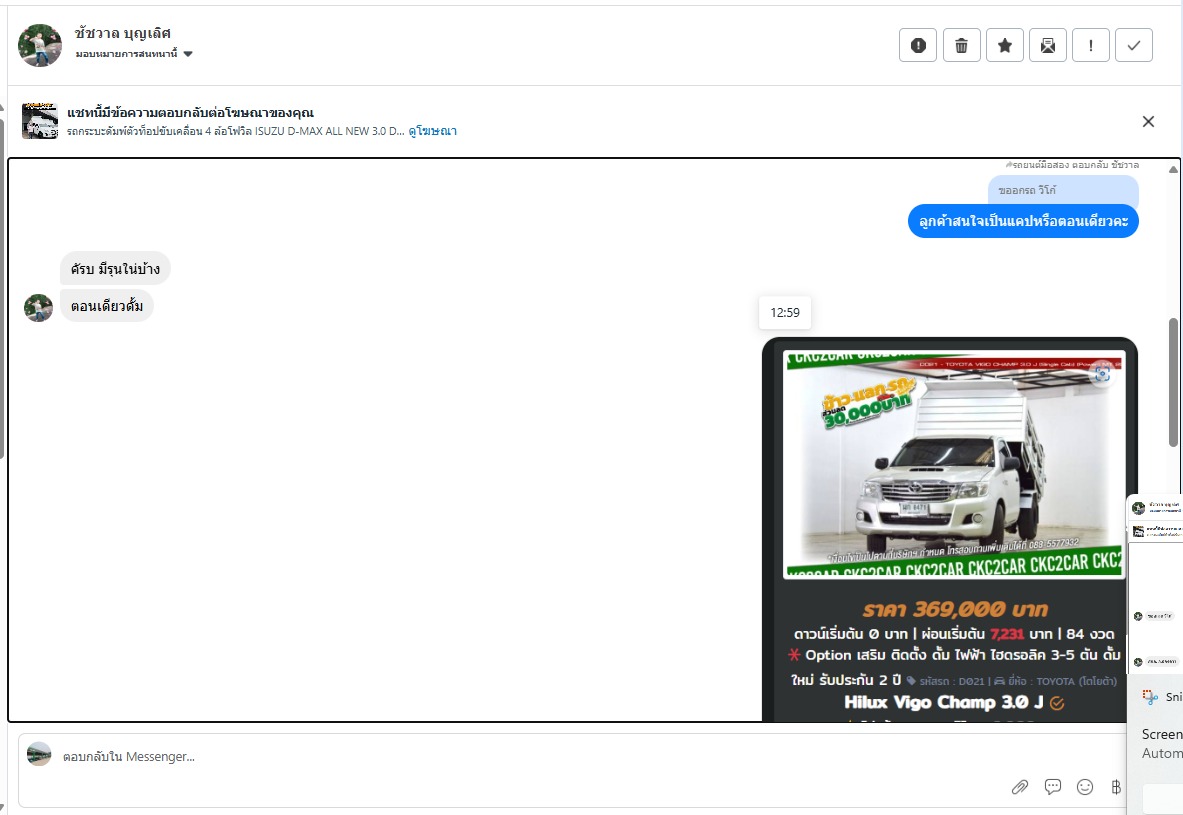Mark conversation done with checkmark

point(1134,45)
